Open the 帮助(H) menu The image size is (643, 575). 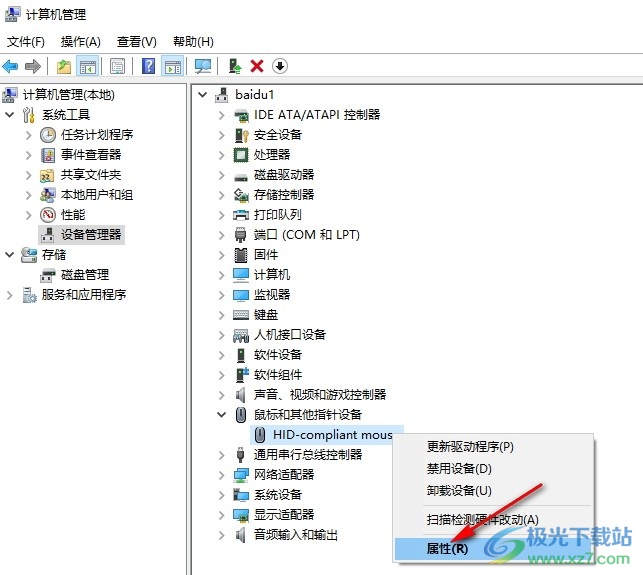(193, 41)
